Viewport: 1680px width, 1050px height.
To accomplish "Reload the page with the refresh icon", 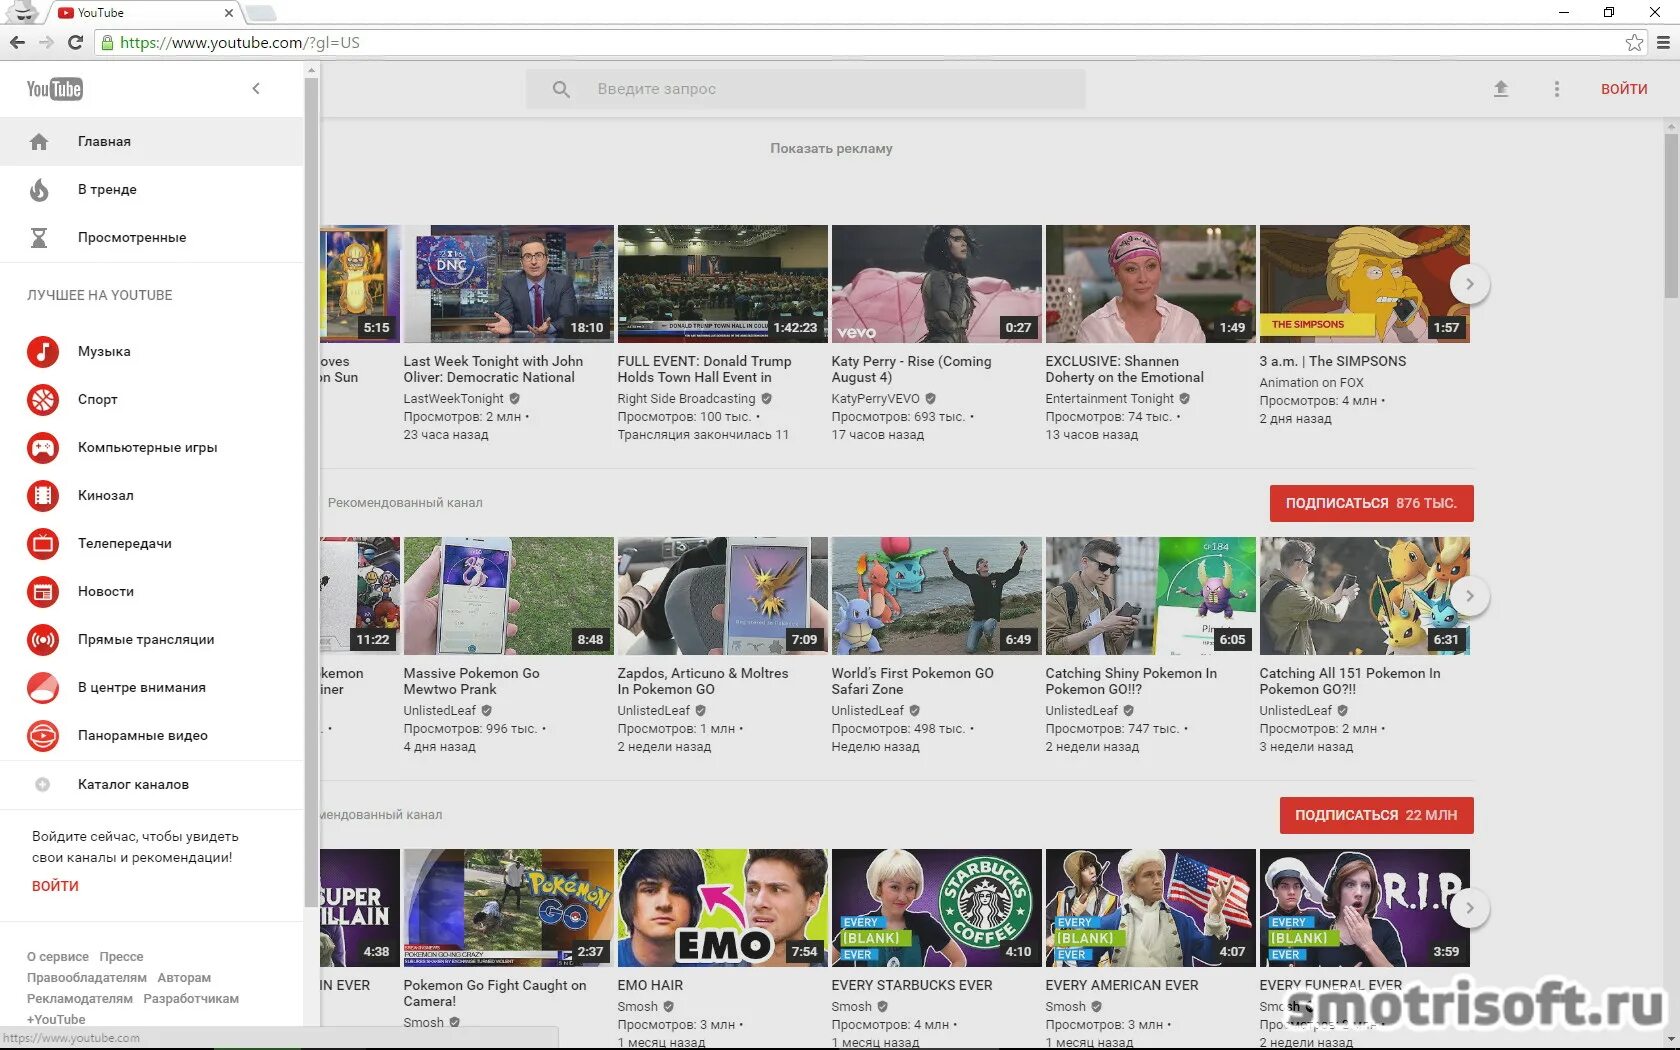I will [75, 42].
